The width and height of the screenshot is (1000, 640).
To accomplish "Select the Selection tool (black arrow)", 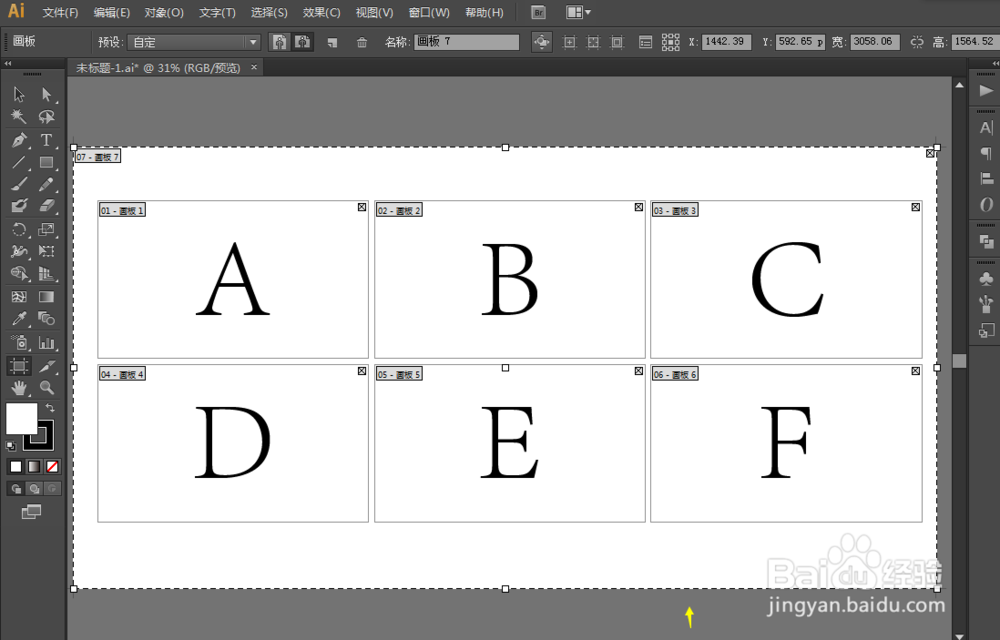I will pos(18,94).
